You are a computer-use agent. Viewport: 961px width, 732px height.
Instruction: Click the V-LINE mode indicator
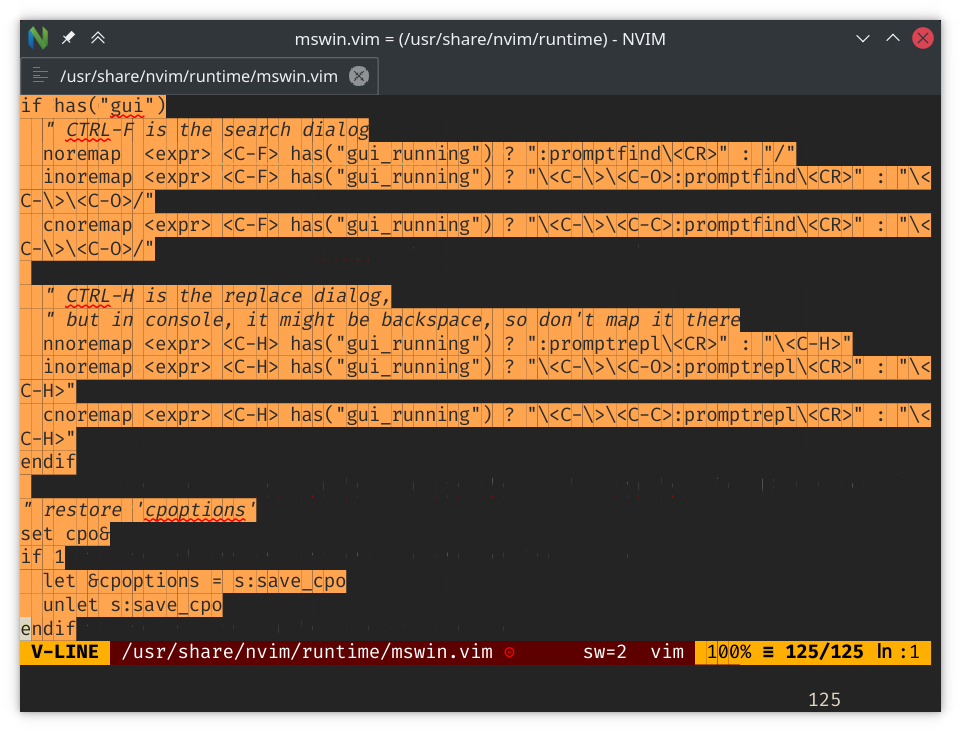pyautogui.click(x=63, y=652)
